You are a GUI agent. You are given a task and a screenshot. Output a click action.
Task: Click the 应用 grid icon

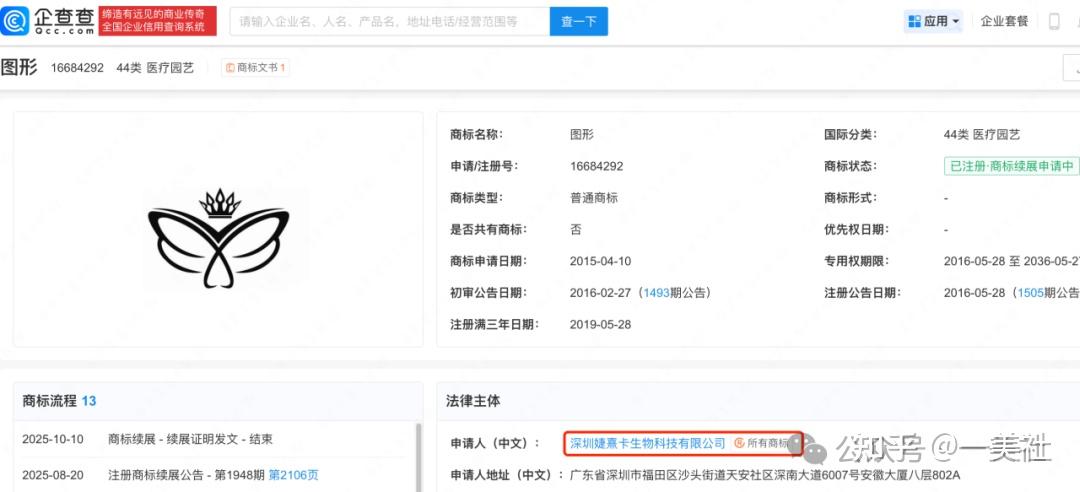point(914,21)
